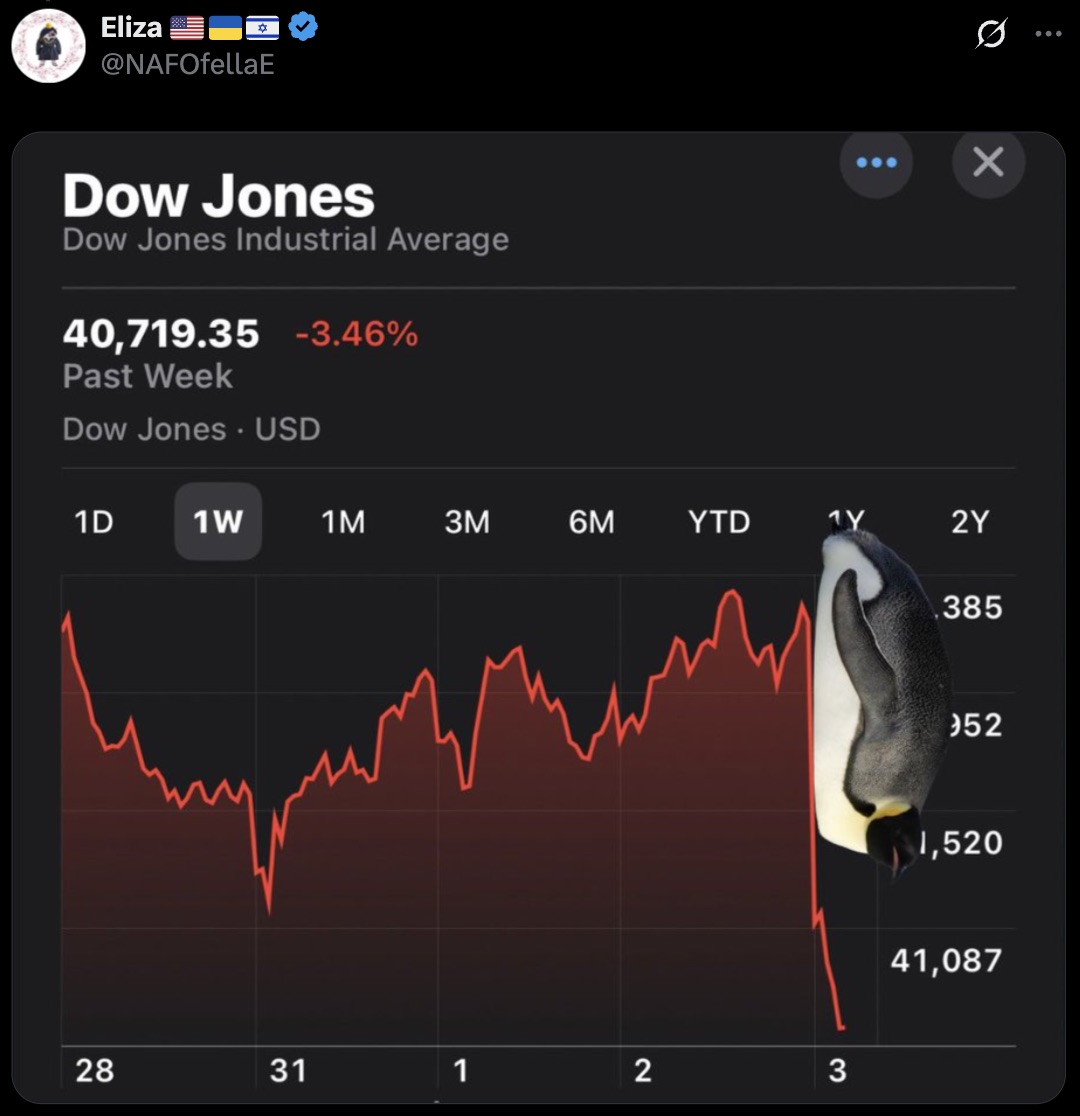
Task: Click the blue verified badge
Action: pos(303,28)
